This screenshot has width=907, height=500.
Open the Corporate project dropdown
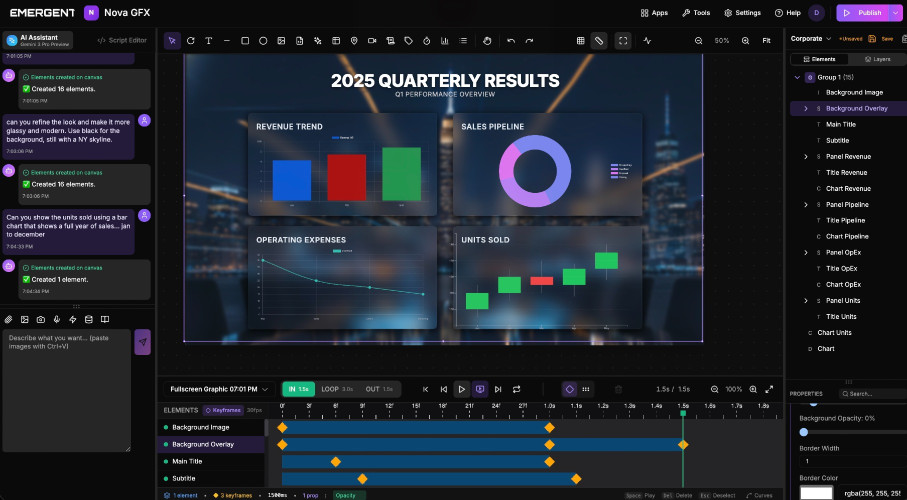pyautogui.click(x=811, y=39)
